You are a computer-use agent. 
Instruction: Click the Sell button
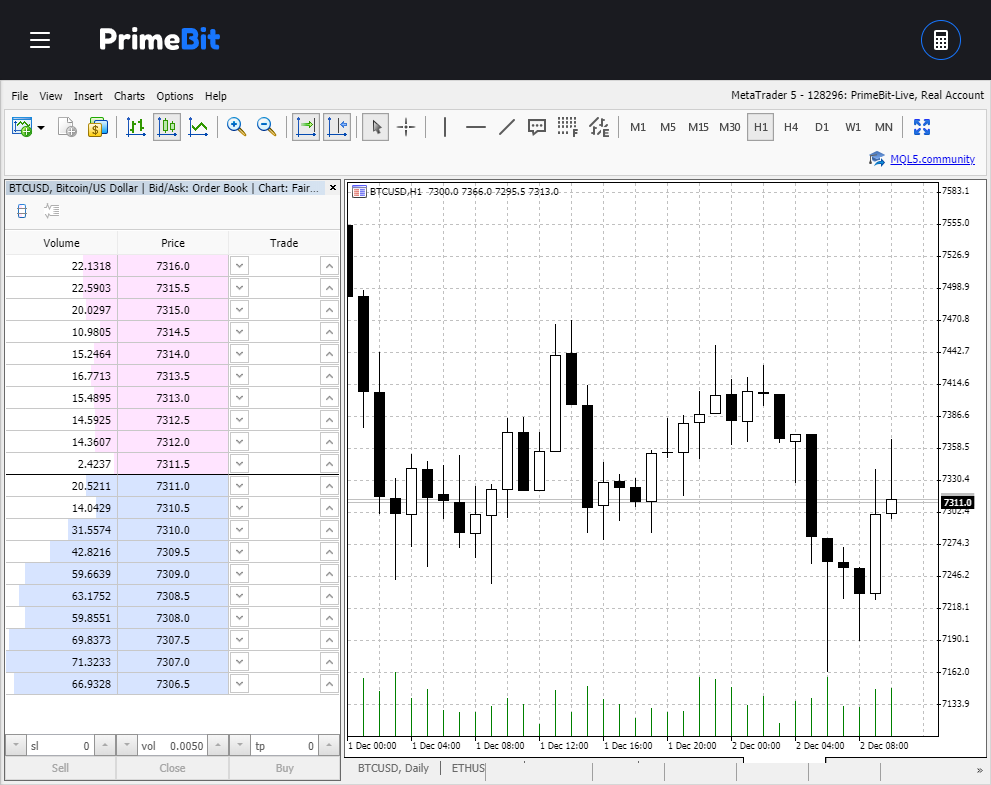point(60,768)
